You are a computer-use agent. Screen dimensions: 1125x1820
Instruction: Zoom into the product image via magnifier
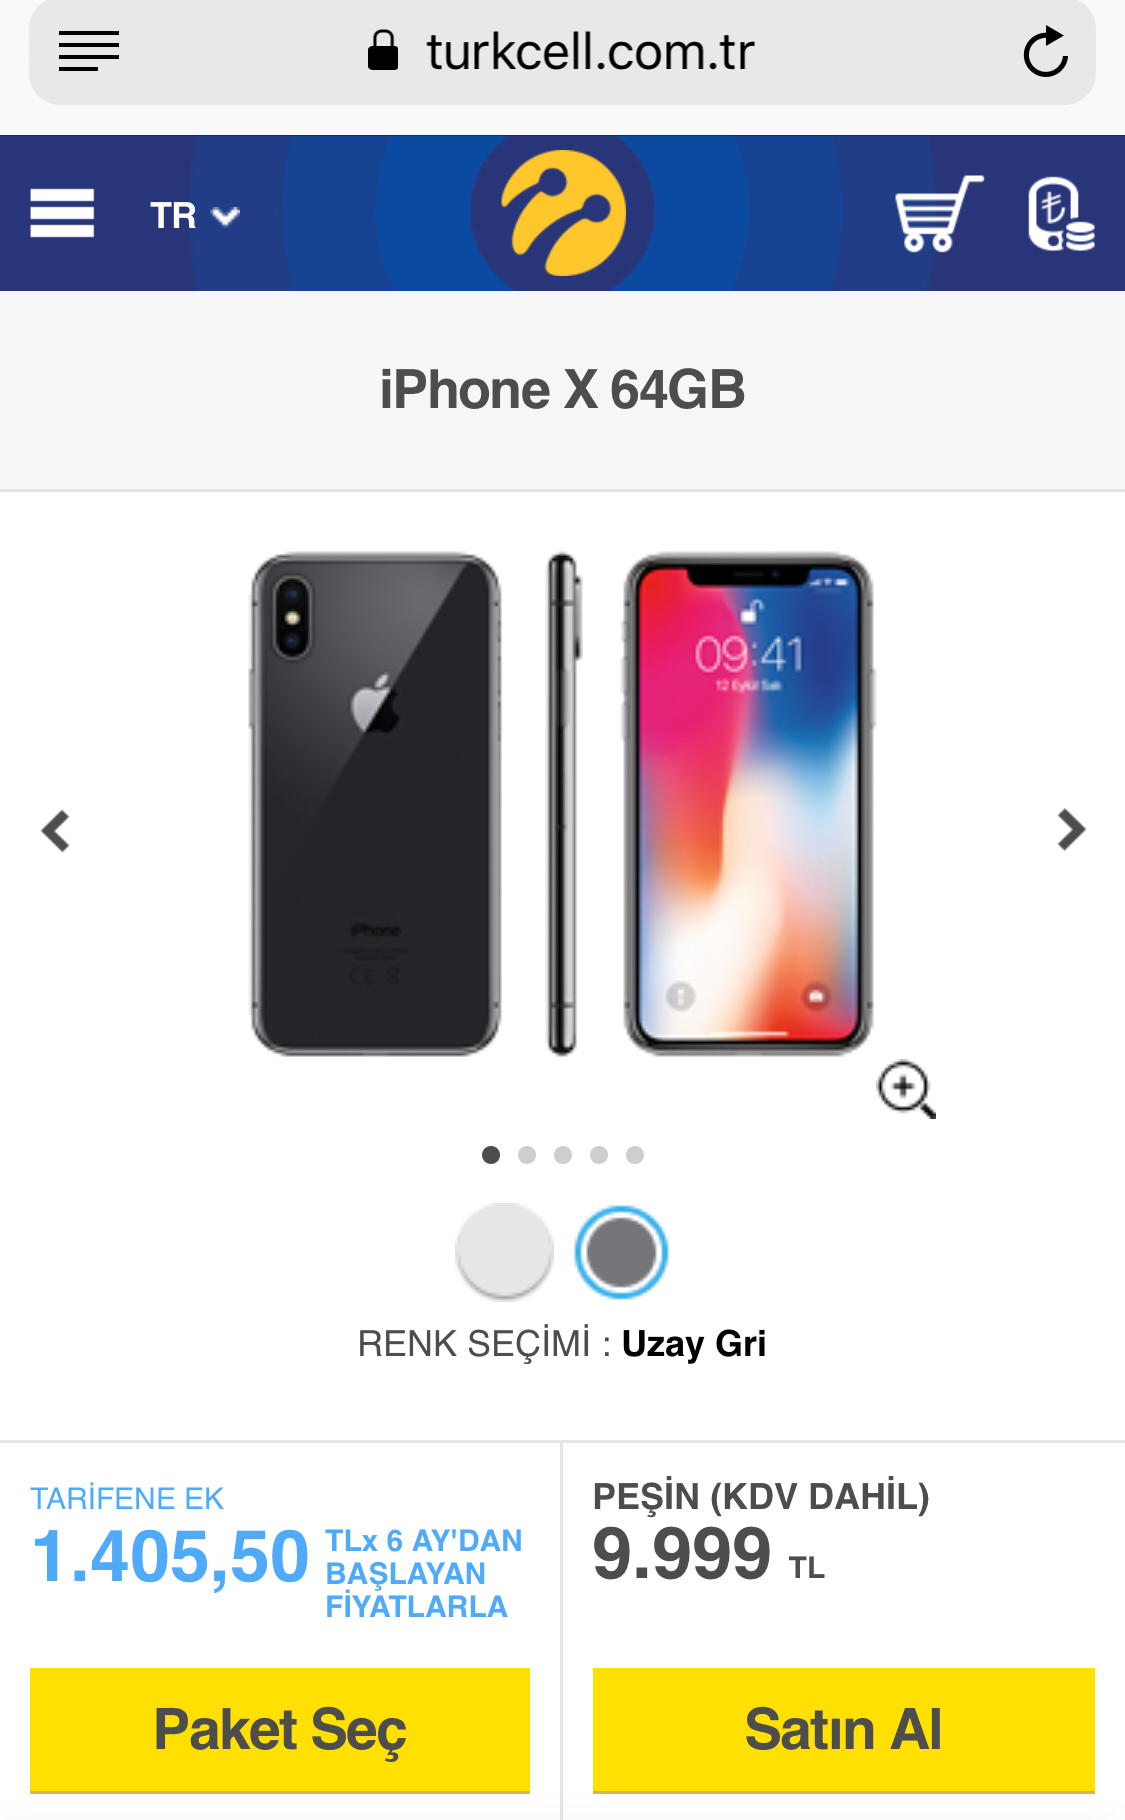(x=906, y=1089)
